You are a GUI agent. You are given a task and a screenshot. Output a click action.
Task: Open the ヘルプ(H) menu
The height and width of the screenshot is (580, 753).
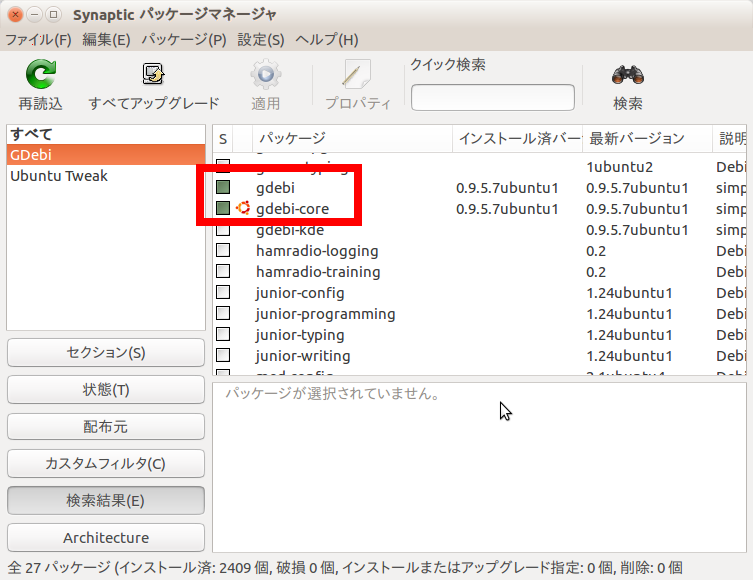pos(327,39)
